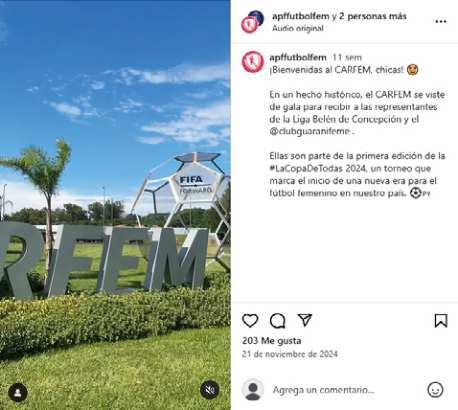Image resolution: width=458 pixels, height=410 pixels.
Task: Open @clubguaranifeme mention
Action: point(309,131)
